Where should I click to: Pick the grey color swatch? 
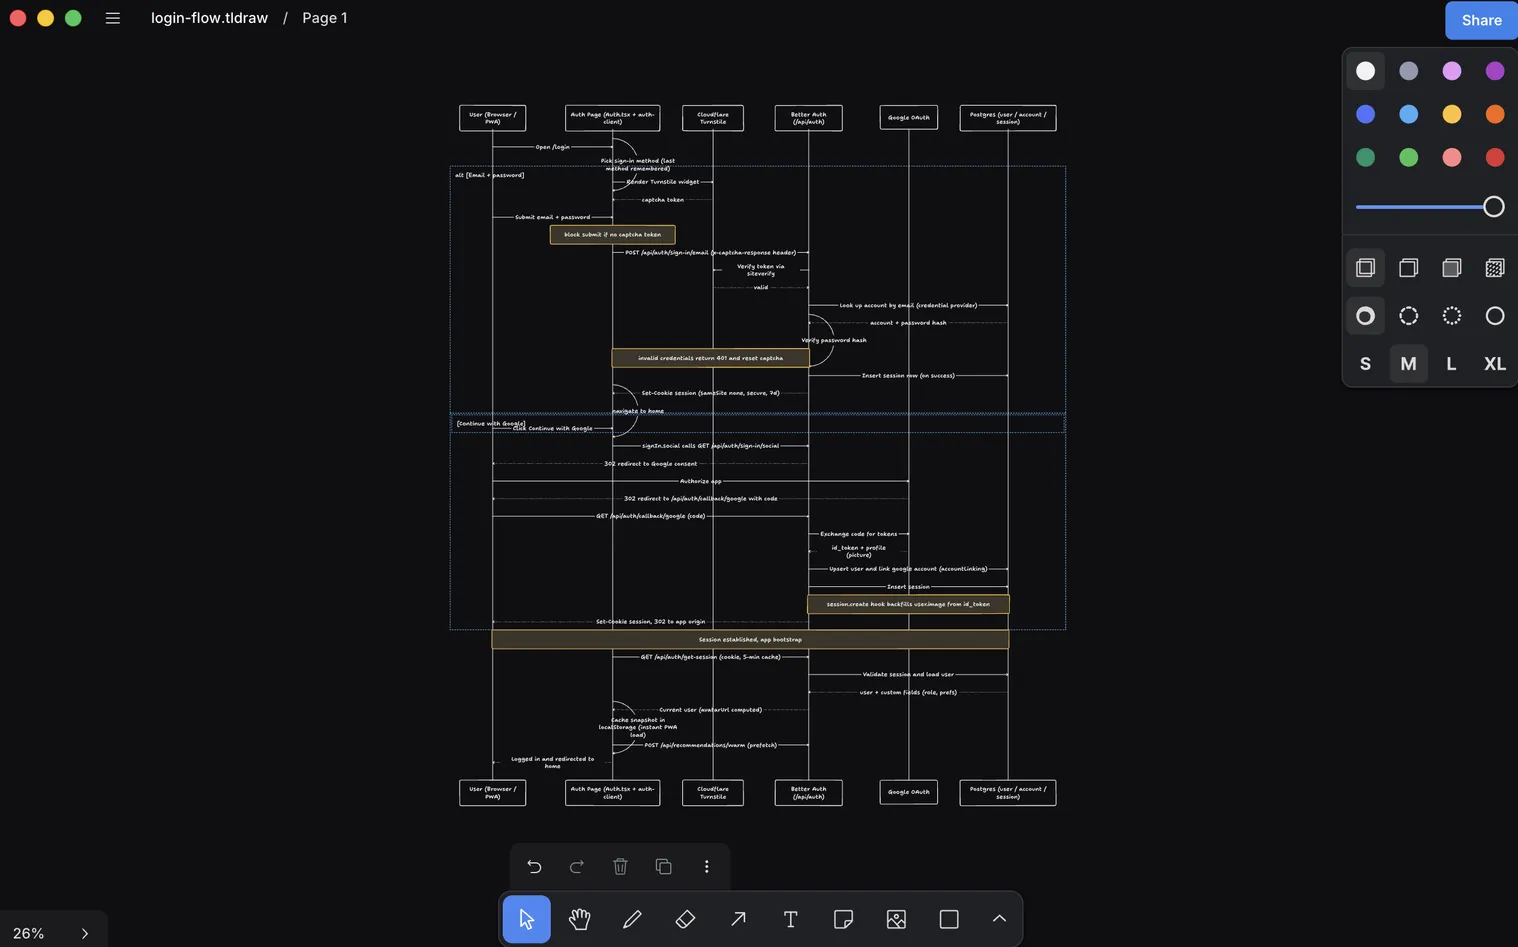pyautogui.click(x=1408, y=71)
